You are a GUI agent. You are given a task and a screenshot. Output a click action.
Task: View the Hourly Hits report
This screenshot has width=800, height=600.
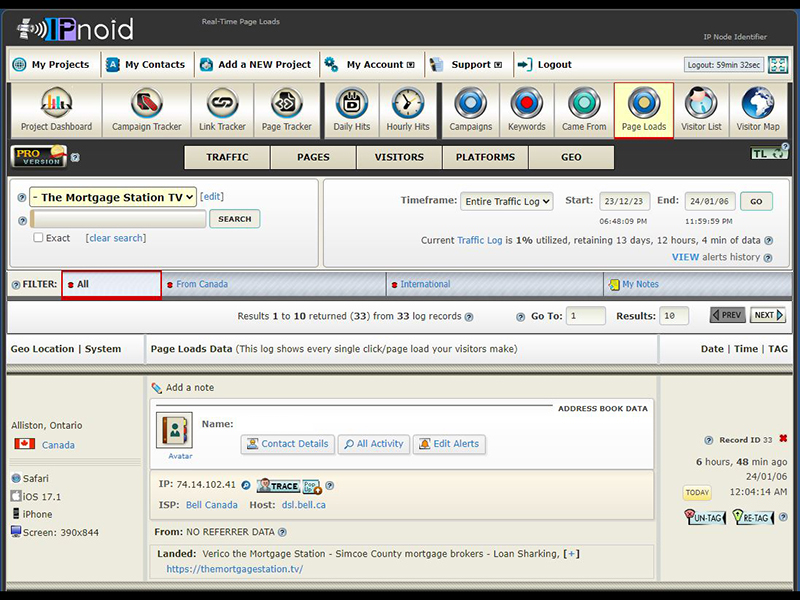(x=408, y=110)
